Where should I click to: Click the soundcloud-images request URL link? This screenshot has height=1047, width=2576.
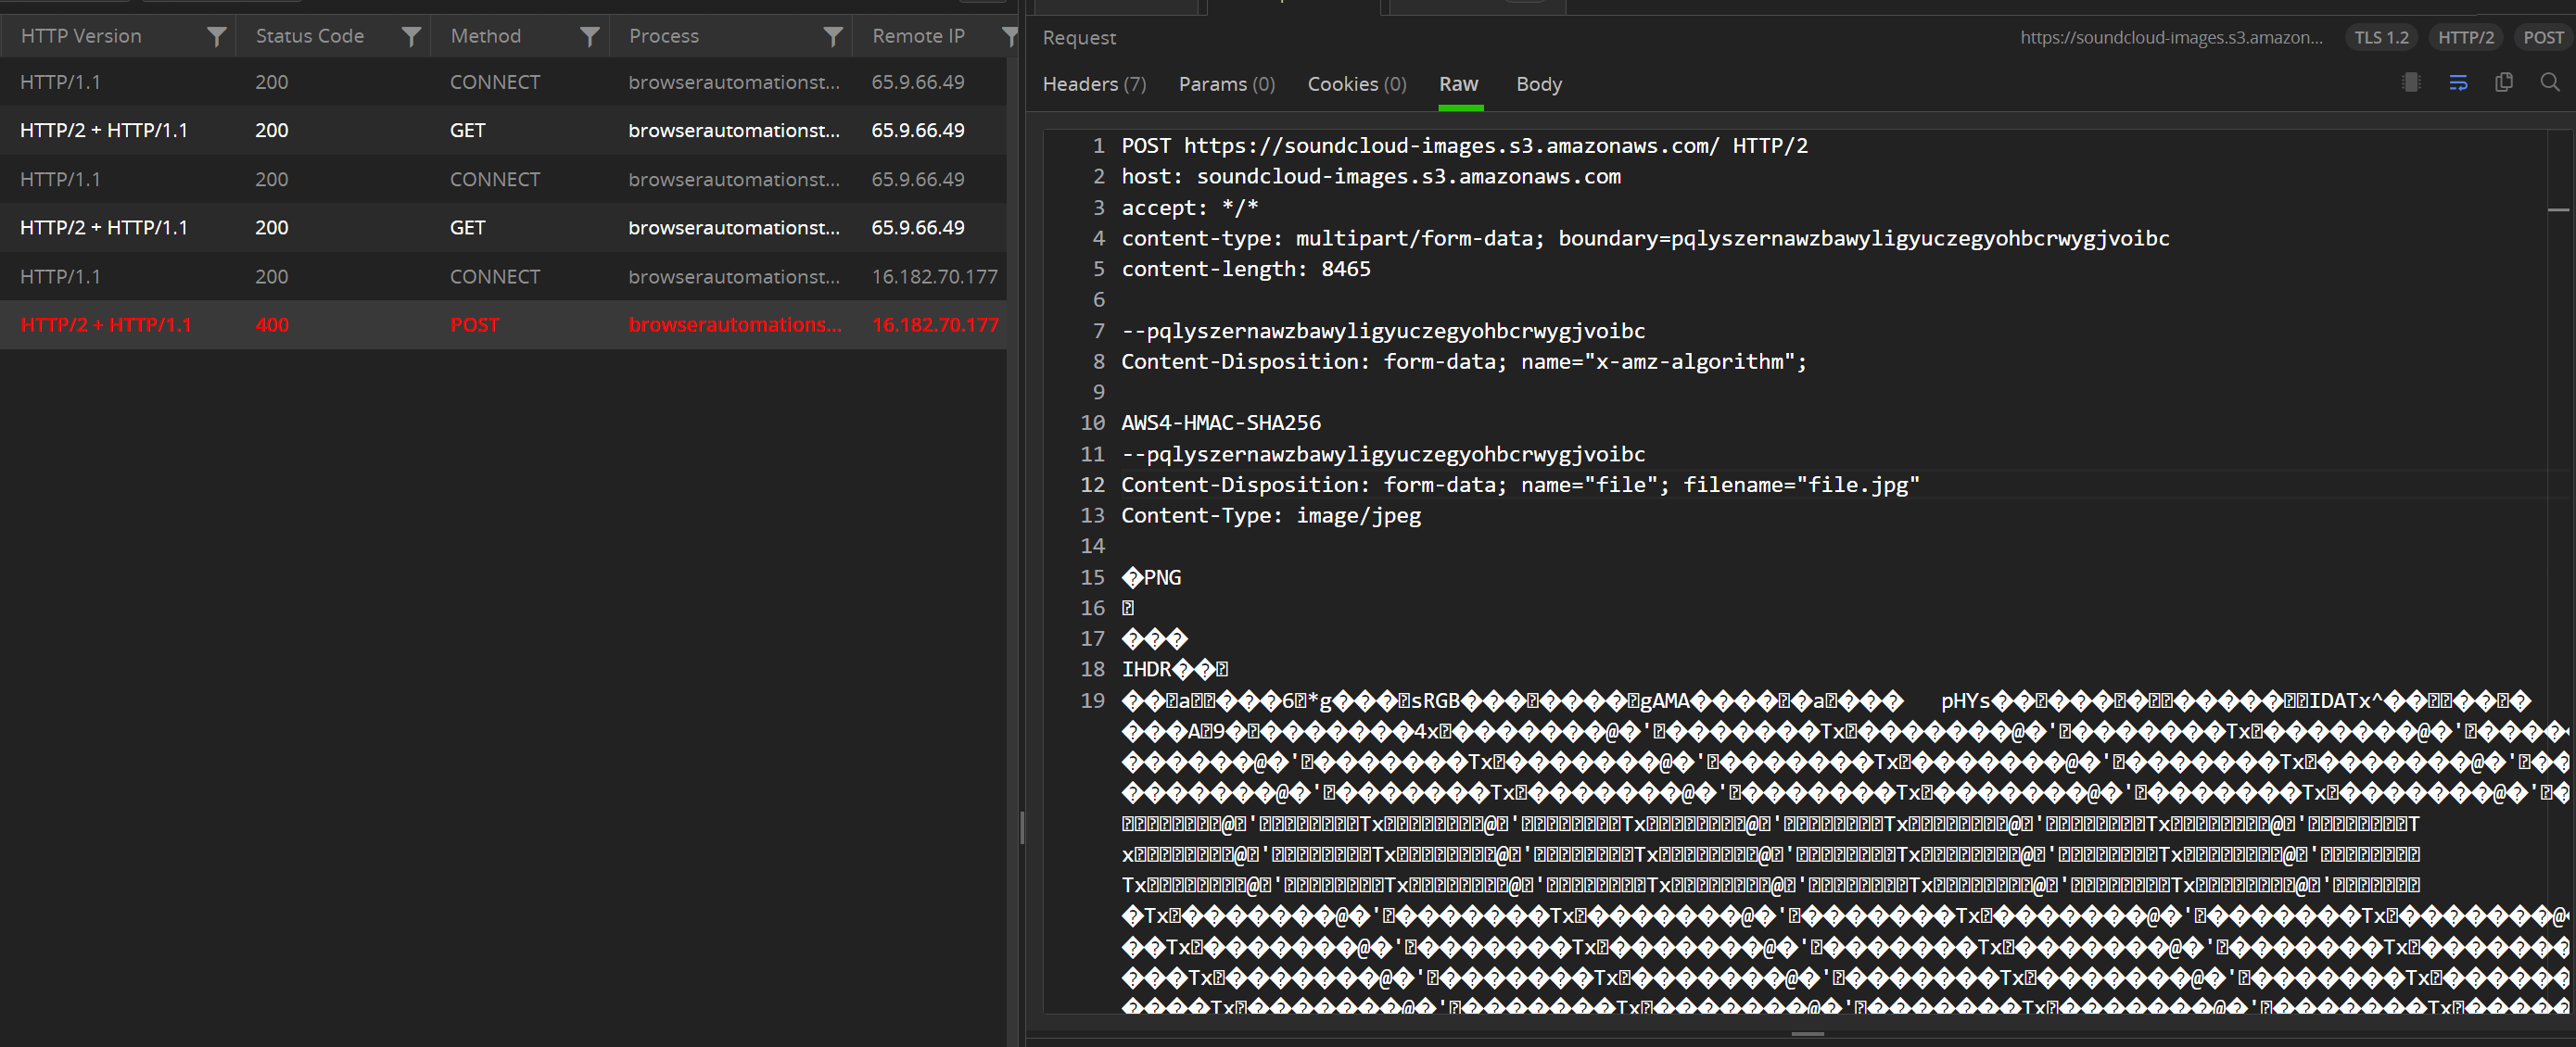click(x=2171, y=37)
